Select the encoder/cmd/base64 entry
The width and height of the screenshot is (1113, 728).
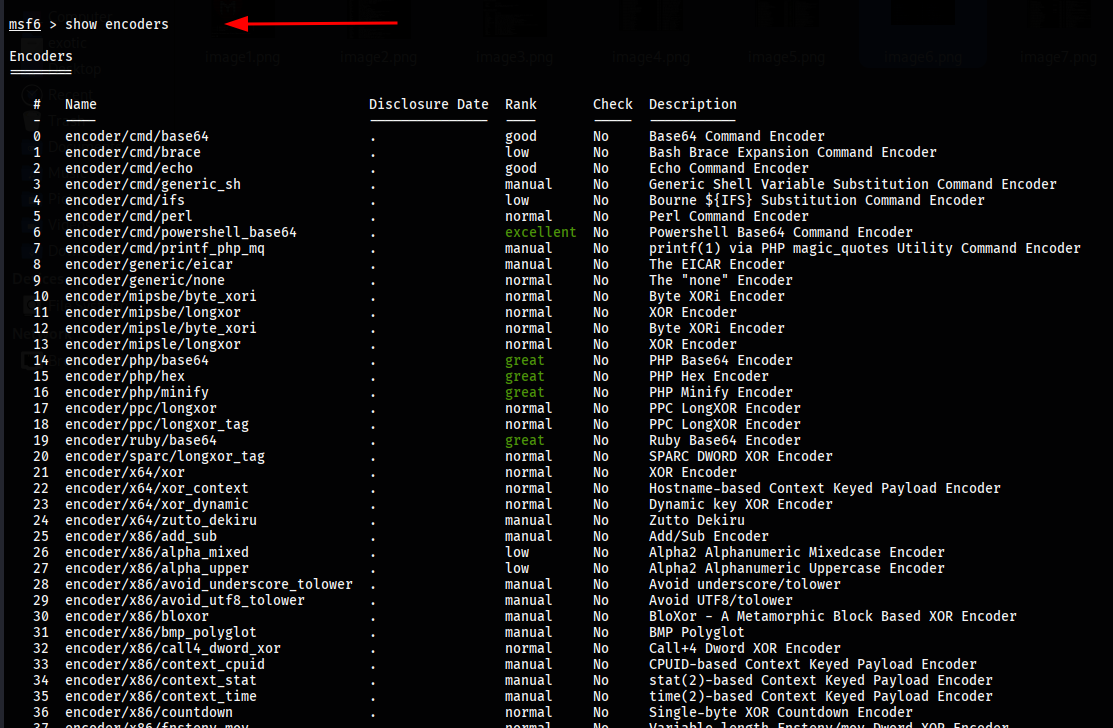(137, 136)
